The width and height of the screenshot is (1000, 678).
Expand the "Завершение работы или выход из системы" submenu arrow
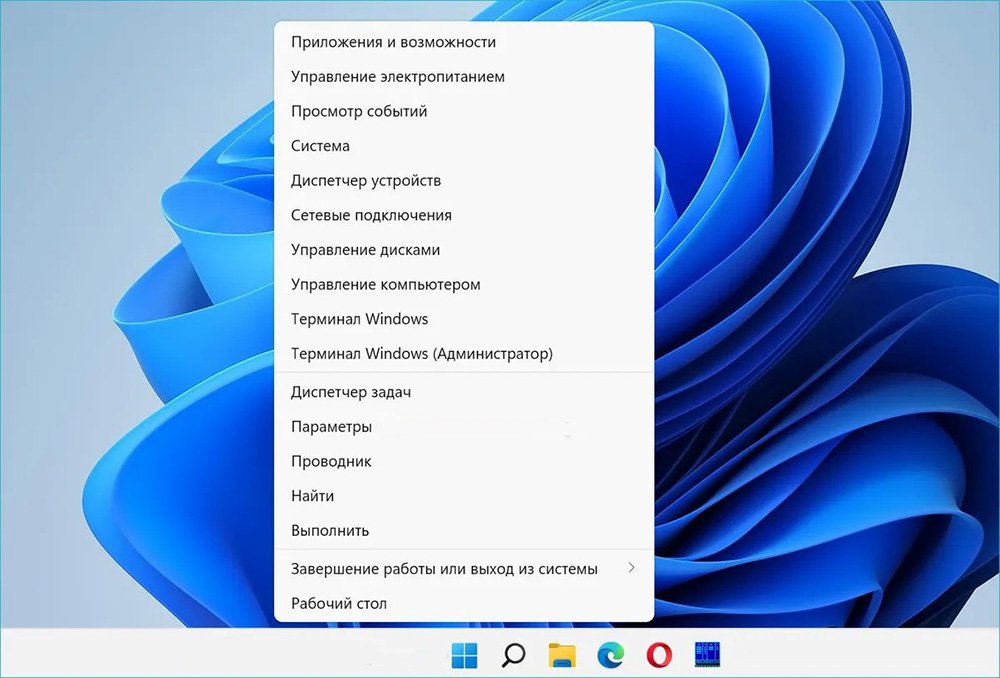click(631, 568)
